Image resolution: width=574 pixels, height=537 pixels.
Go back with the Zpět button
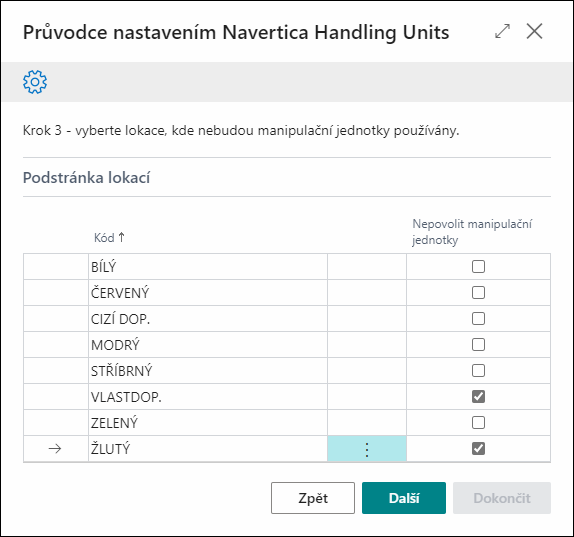[x=313, y=498]
